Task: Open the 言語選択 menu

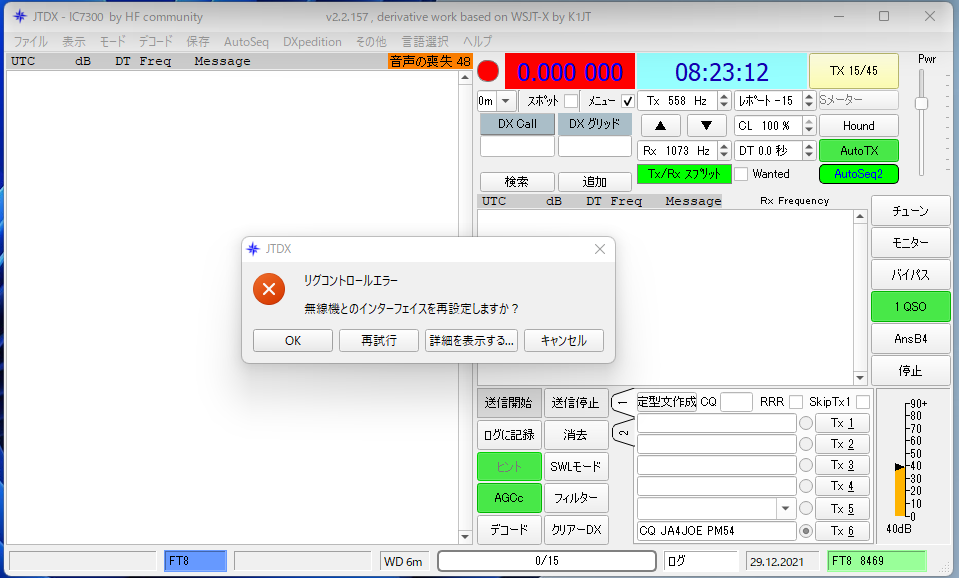Action: pos(425,42)
